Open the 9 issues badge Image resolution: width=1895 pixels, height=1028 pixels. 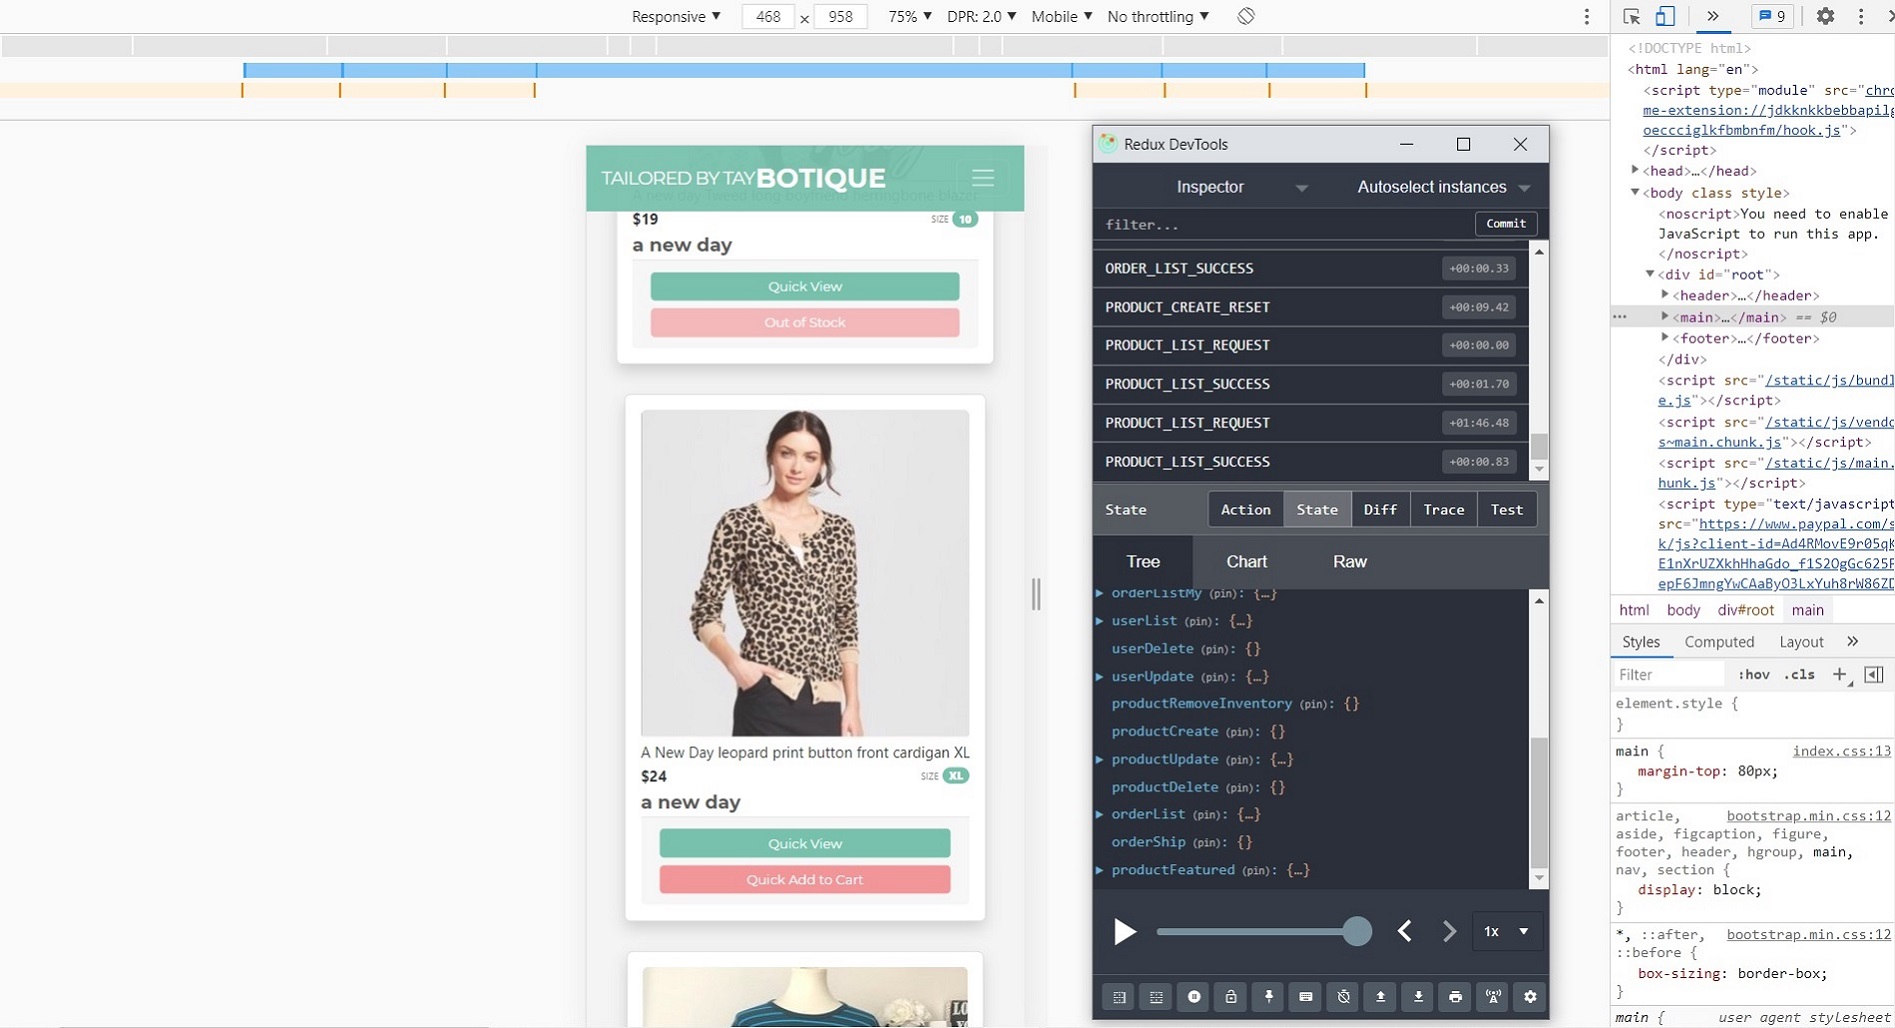pyautogui.click(x=1772, y=16)
